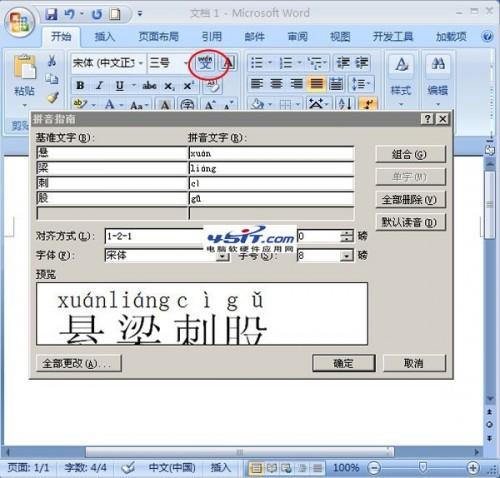Click the 偏移量 spinner arrows
Image resolution: width=500 pixels, height=478 pixels.
(347, 236)
